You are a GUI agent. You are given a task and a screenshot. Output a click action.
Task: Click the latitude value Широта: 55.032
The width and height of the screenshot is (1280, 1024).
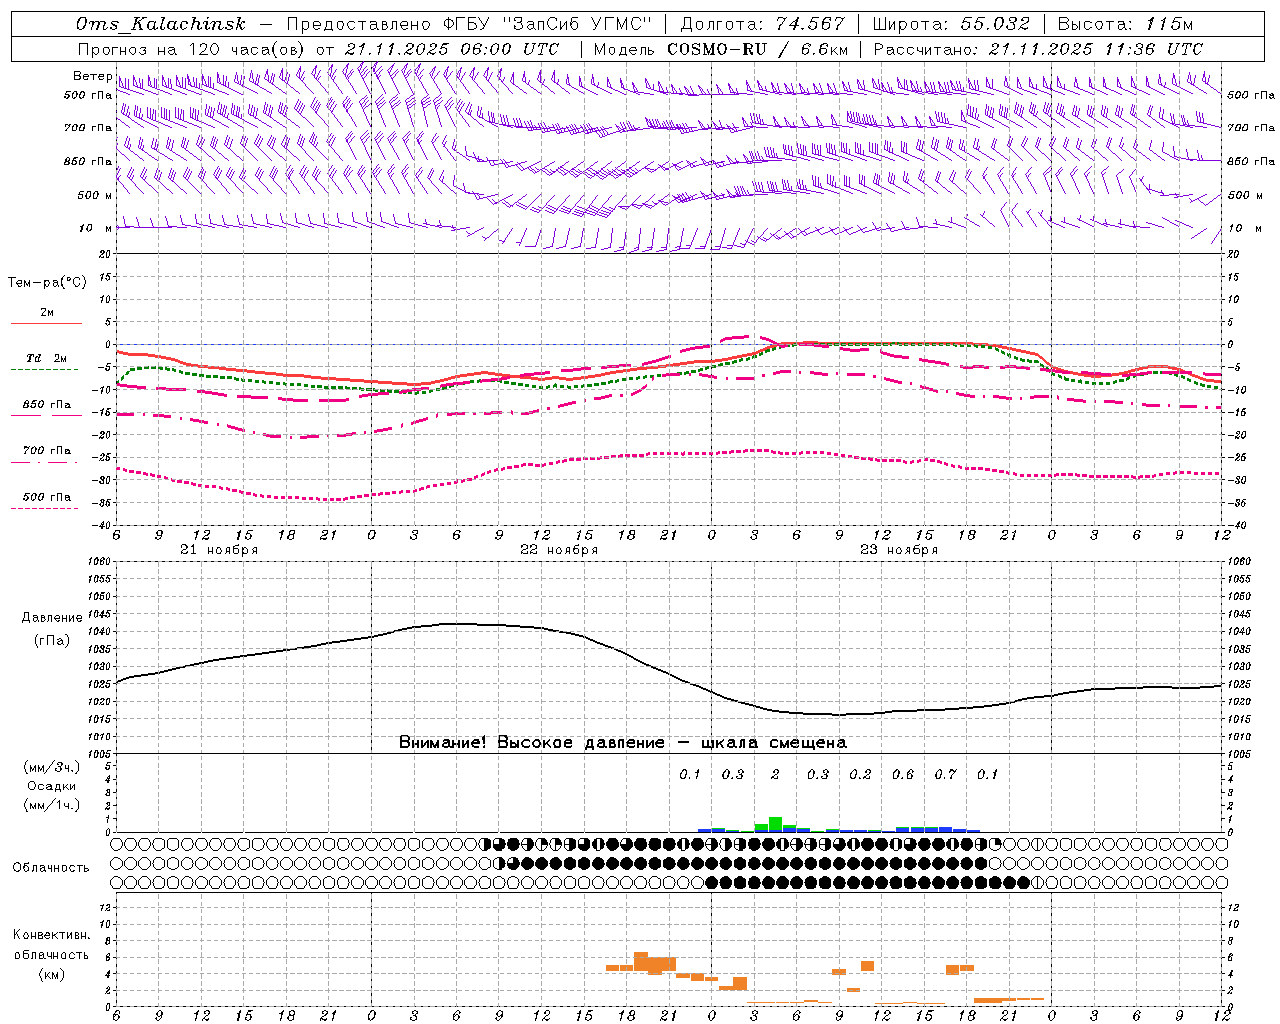click(951, 24)
